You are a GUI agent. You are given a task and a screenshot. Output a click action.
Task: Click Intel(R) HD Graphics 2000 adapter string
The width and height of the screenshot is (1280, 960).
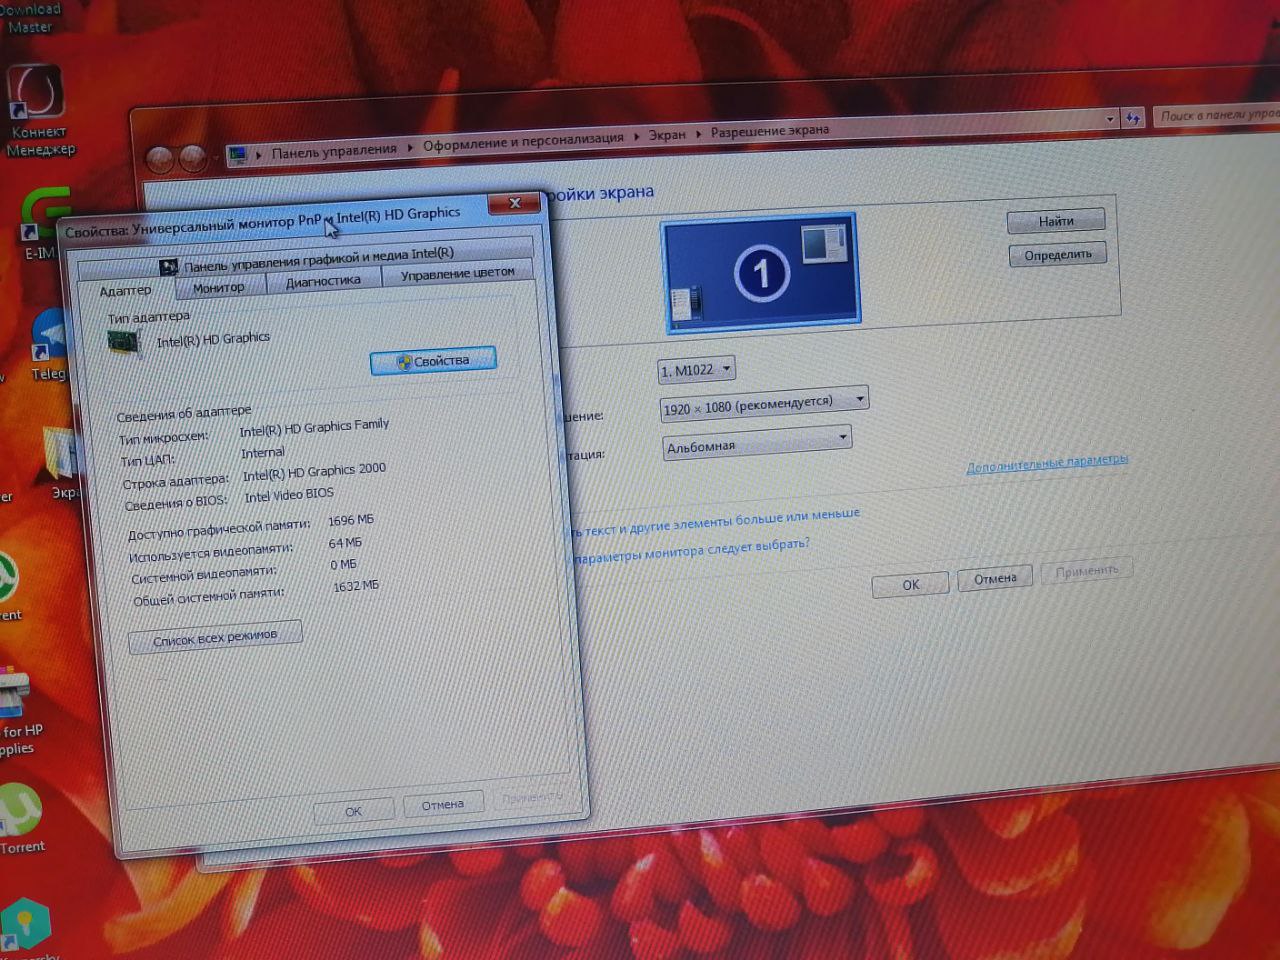click(314, 473)
